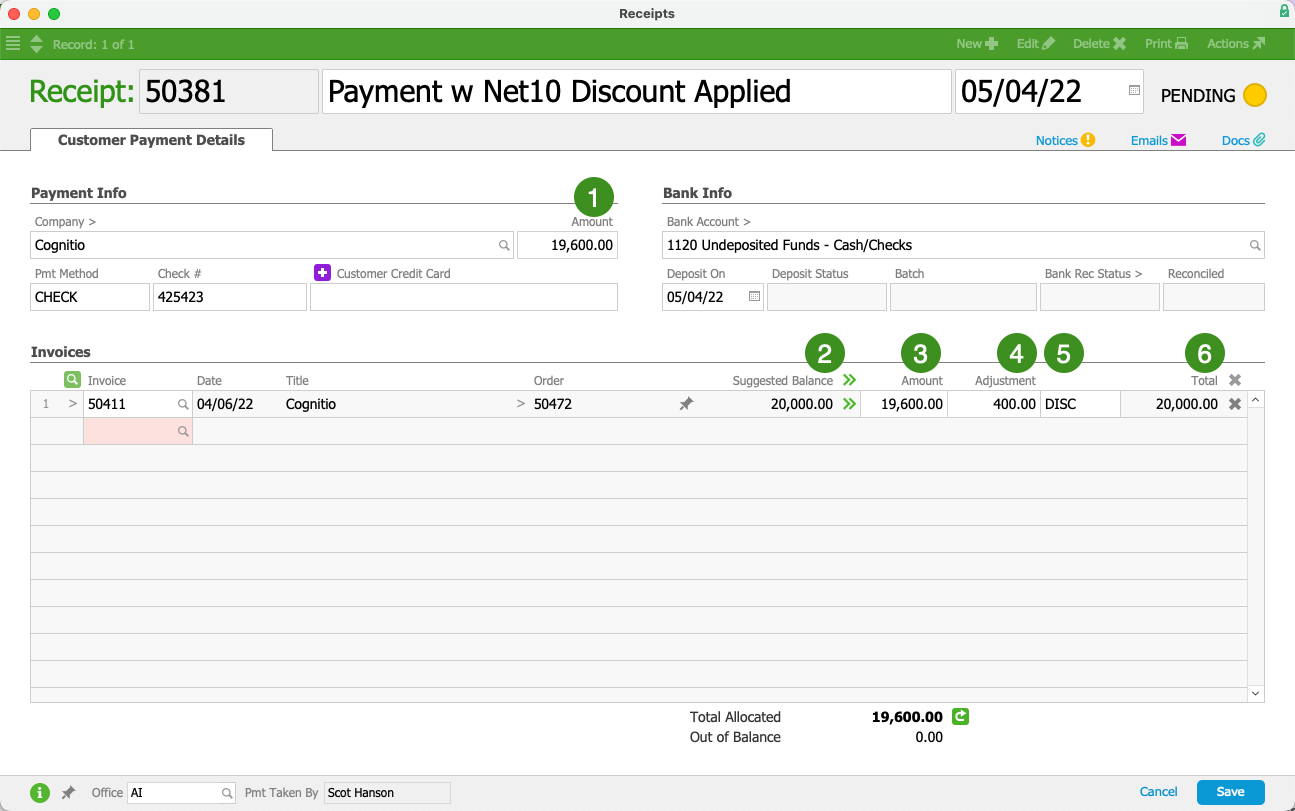Click the Company field search magnifier
The width and height of the screenshot is (1295, 811).
point(505,245)
